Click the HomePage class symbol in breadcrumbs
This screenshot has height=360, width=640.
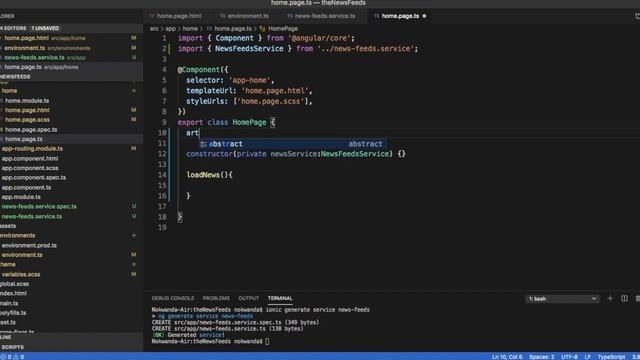coord(279,29)
